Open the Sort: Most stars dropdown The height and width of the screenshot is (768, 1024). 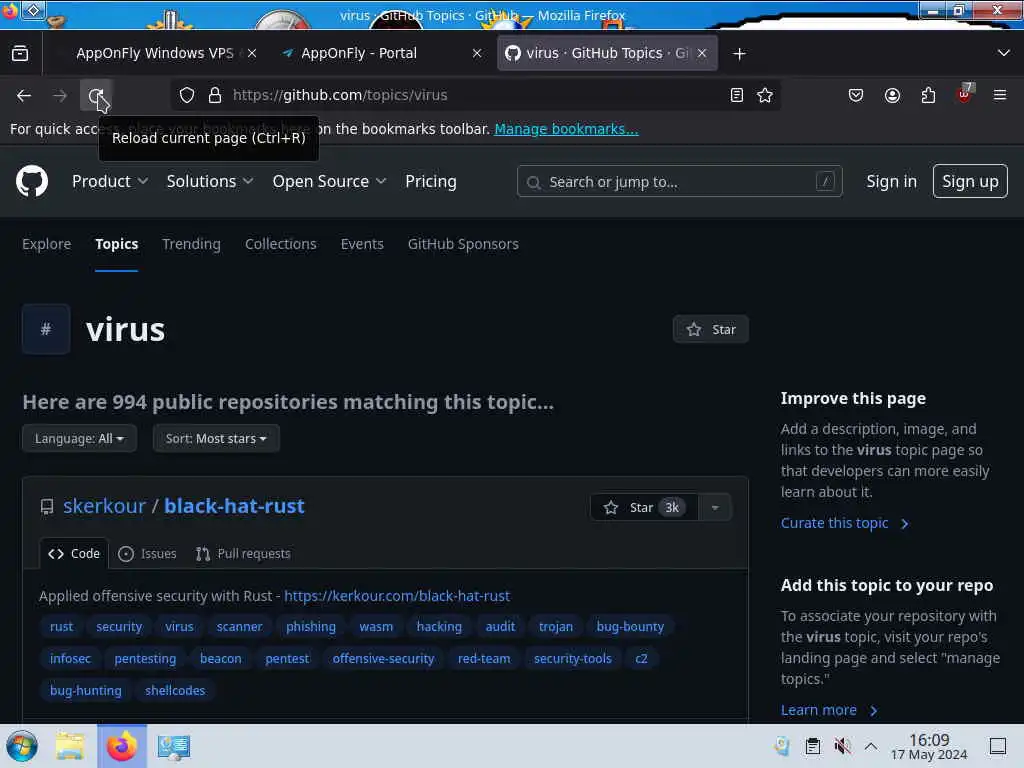tap(216, 438)
